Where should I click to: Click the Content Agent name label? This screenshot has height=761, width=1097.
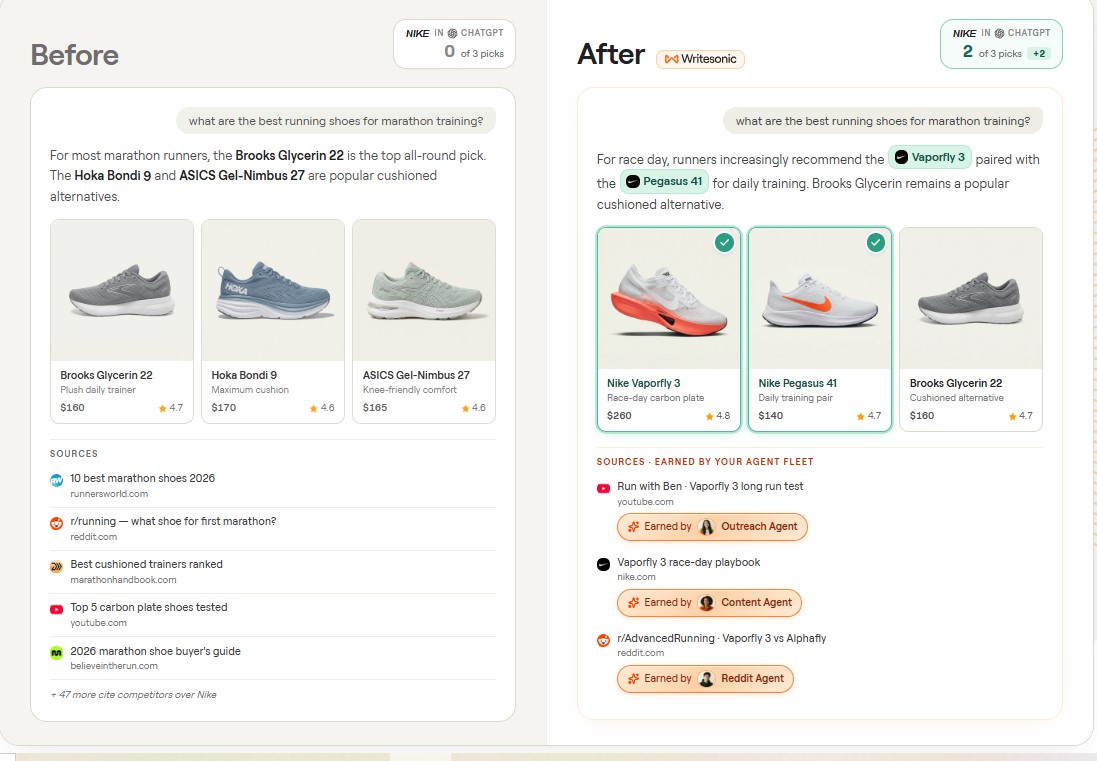756,603
